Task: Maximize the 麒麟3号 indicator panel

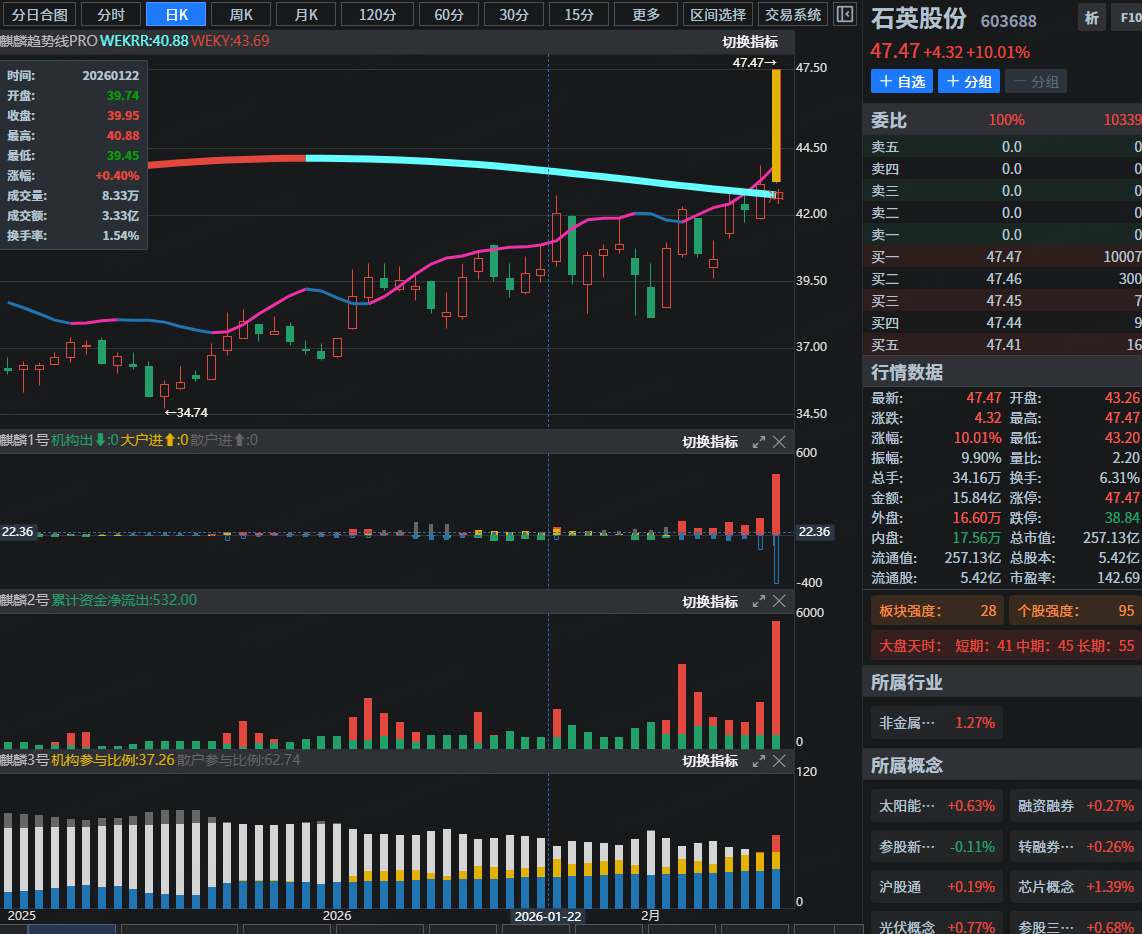Action: (759, 761)
